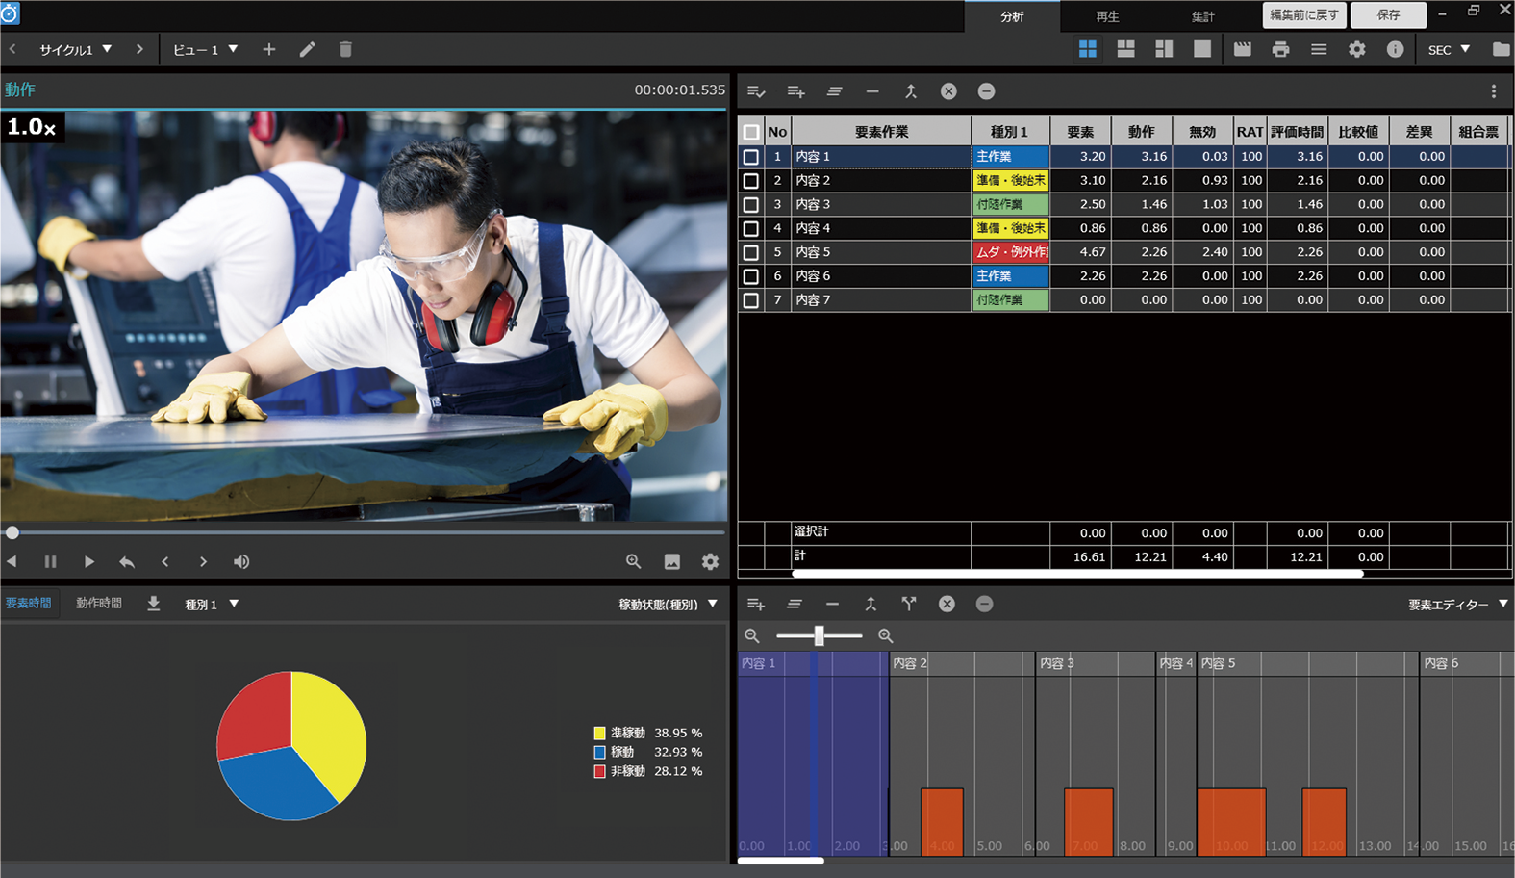The width and height of the screenshot is (1515, 878).
Task: Expand the SEC unit dropdown
Action: tap(1448, 49)
